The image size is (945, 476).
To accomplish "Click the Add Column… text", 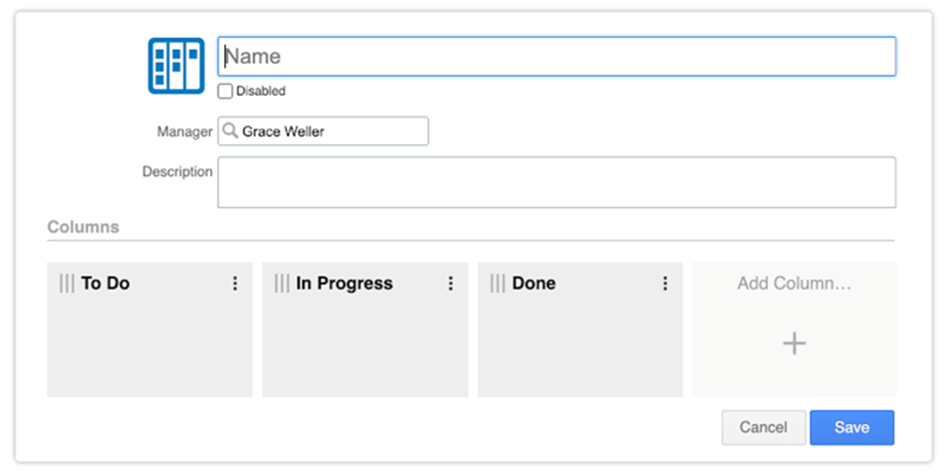I will 794,283.
